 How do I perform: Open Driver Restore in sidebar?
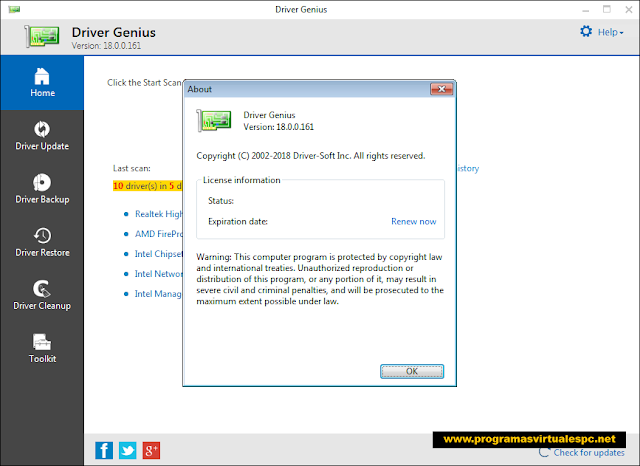click(x=42, y=242)
